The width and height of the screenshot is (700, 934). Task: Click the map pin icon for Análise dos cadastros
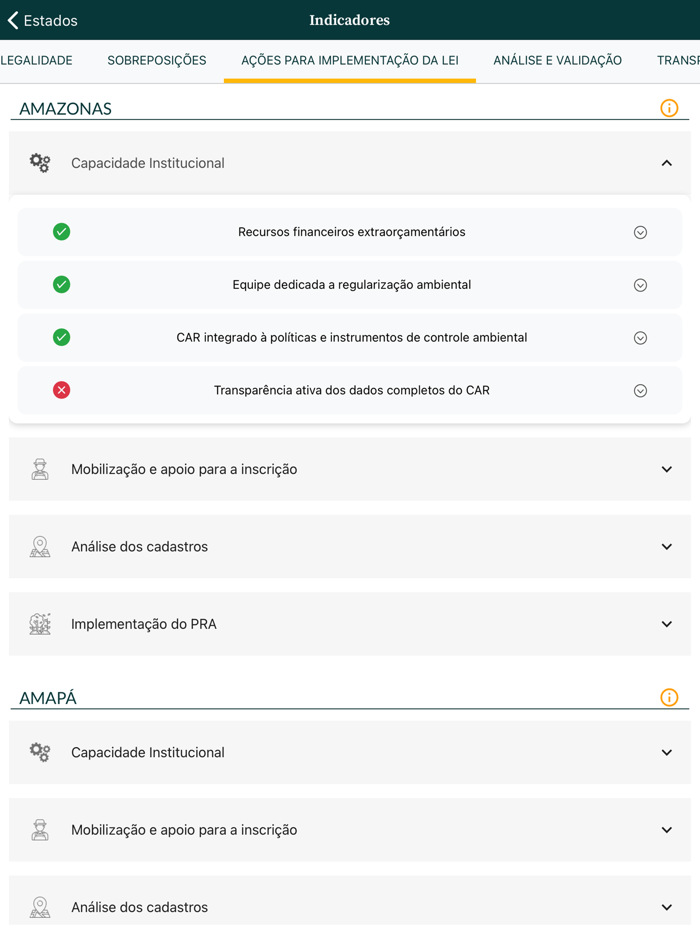click(39, 546)
